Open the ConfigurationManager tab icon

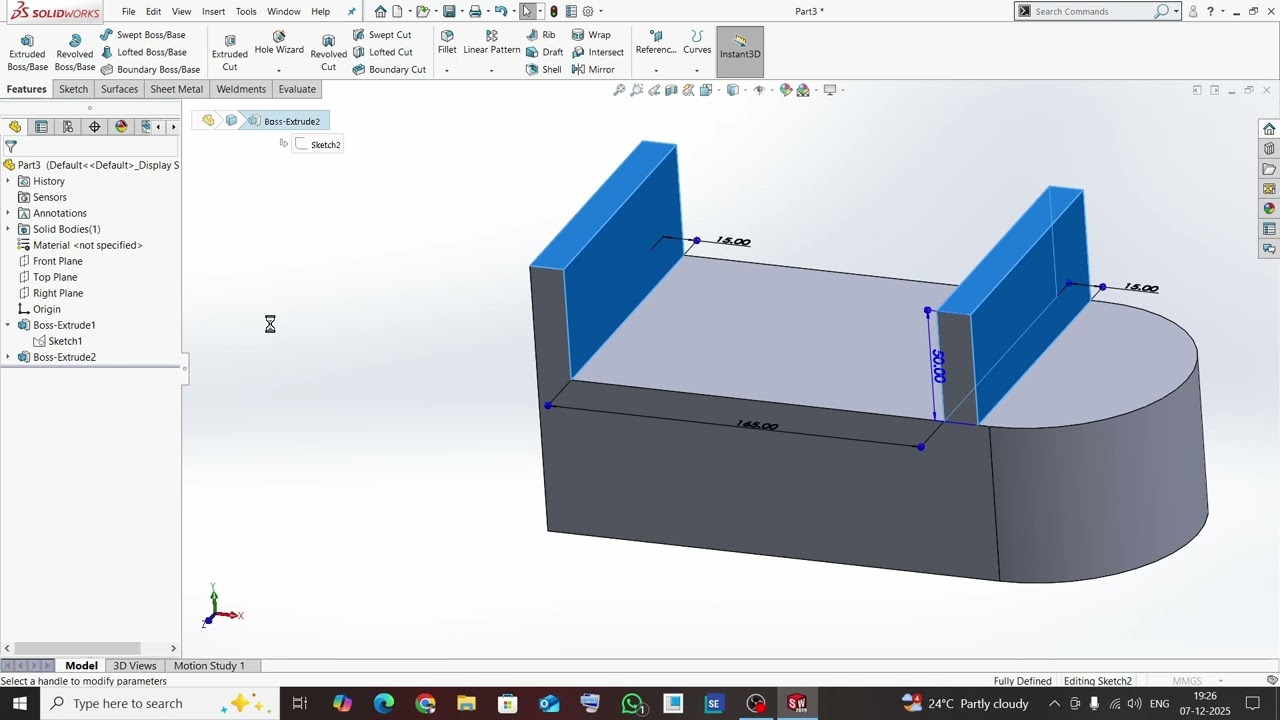(68, 127)
